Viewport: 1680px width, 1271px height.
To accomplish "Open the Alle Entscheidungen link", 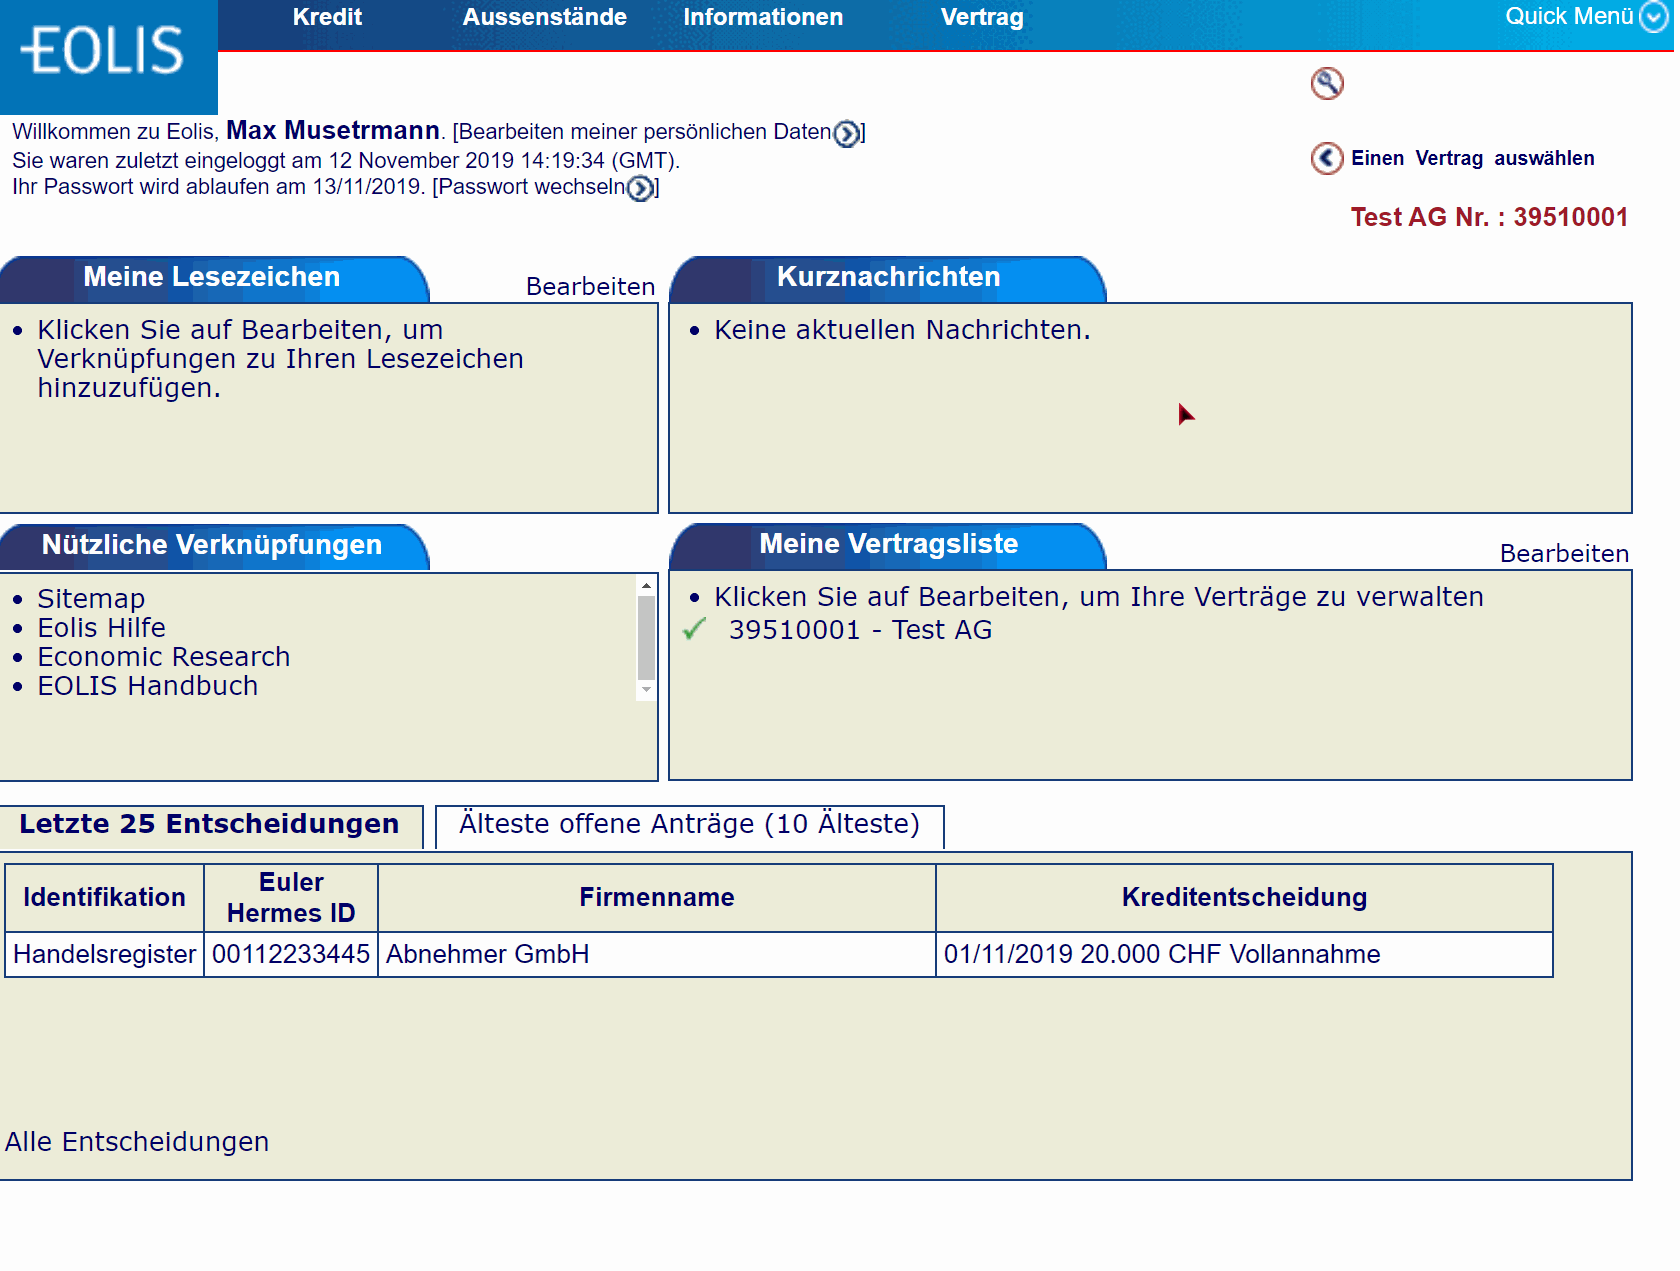I will click(x=137, y=1142).
